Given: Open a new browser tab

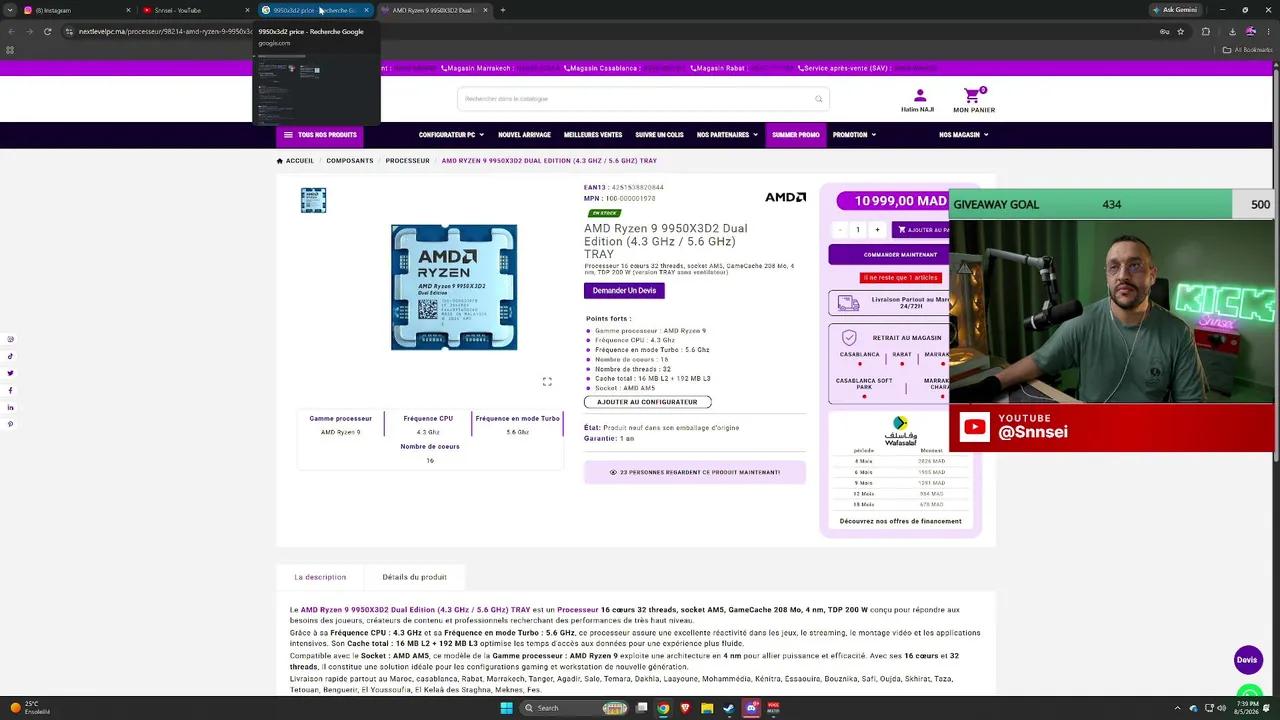Looking at the screenshot, I should point(502,10).
